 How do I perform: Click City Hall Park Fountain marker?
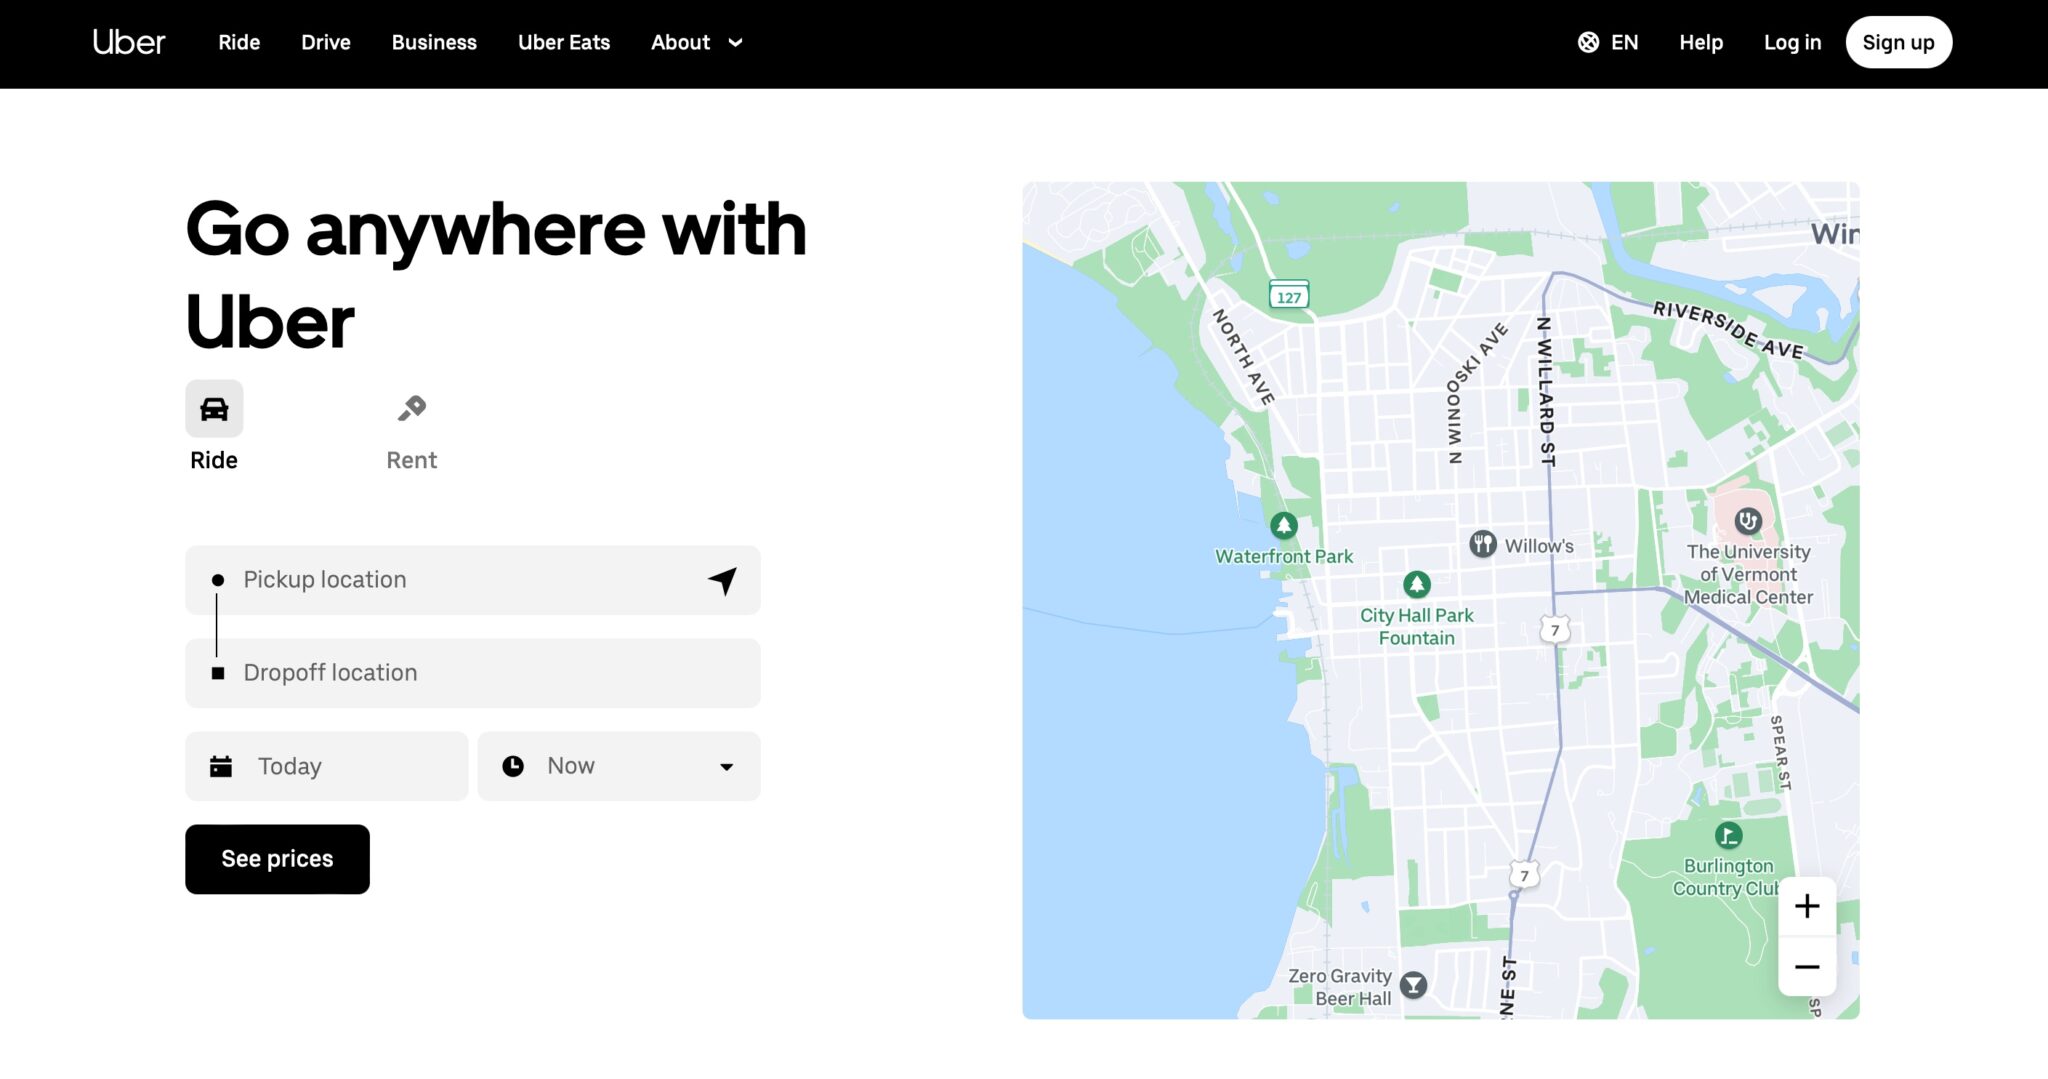tap(1417, 584)
